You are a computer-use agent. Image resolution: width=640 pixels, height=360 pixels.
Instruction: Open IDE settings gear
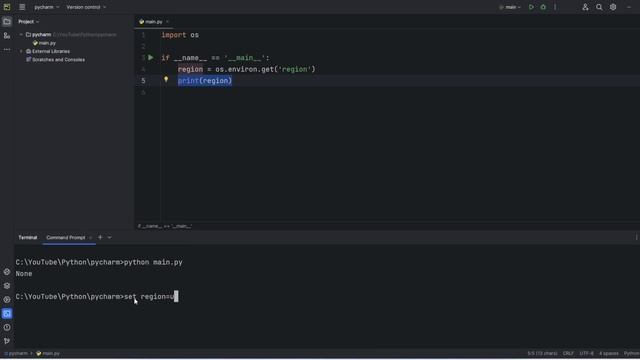[613, 7]
